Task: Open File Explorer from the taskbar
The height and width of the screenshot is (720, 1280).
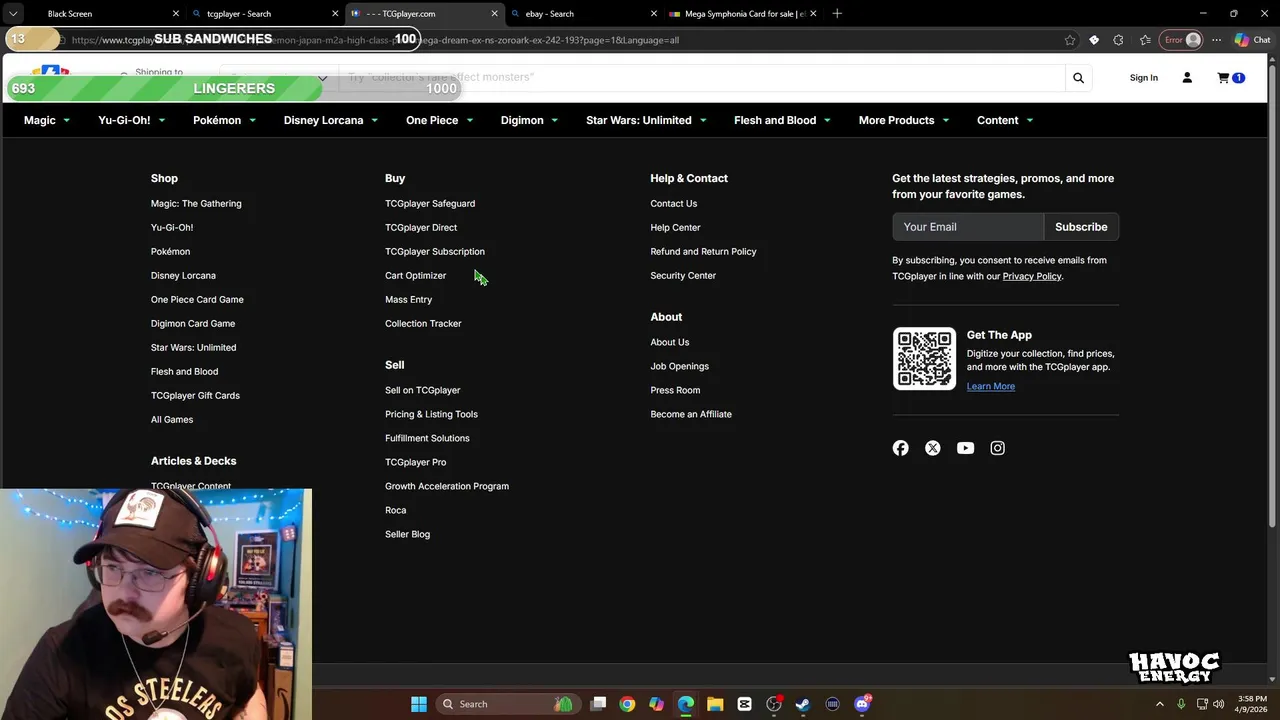Action: 715,704
